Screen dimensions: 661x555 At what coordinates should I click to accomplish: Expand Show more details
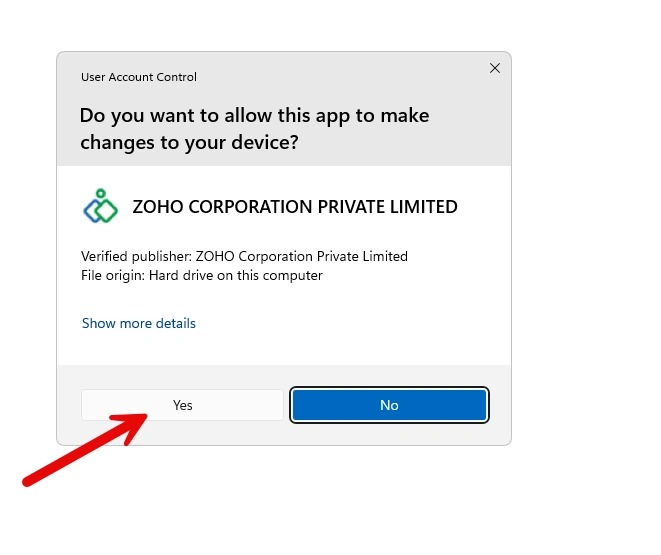[139, 323]
